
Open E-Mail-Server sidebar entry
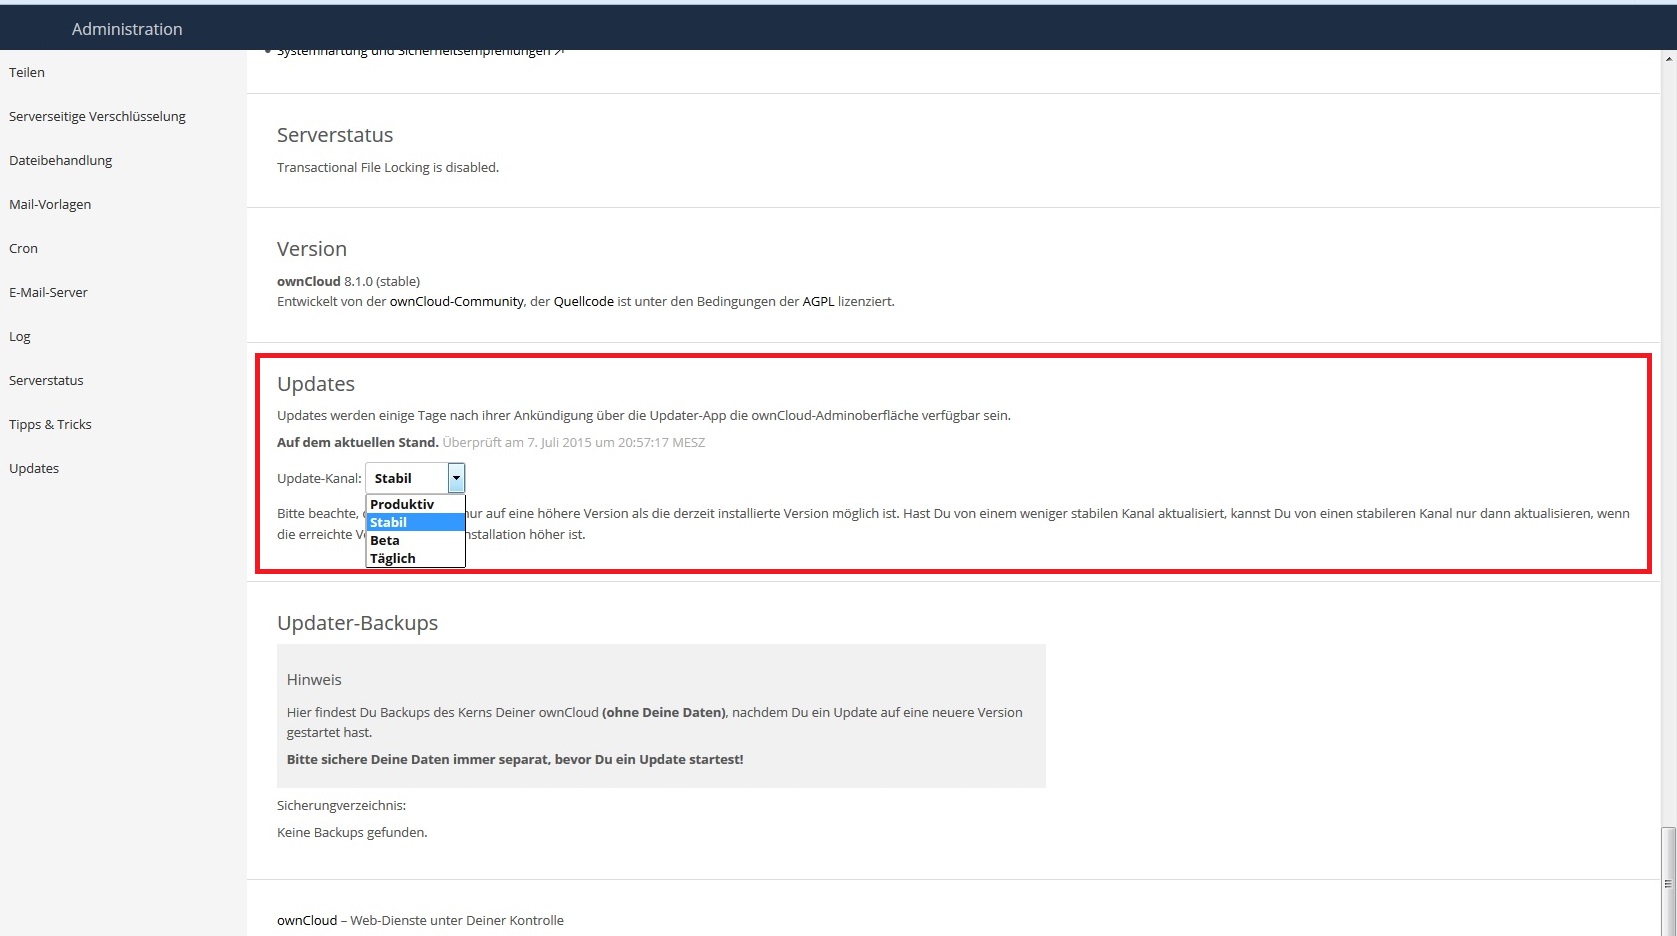pyautogui.click(x=48, y=292)
